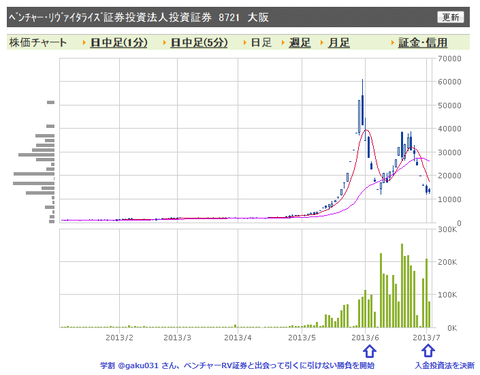Click the 20000 price axis label
The width and height of the screenshot is (480, 375).
[x=449, y=176]
